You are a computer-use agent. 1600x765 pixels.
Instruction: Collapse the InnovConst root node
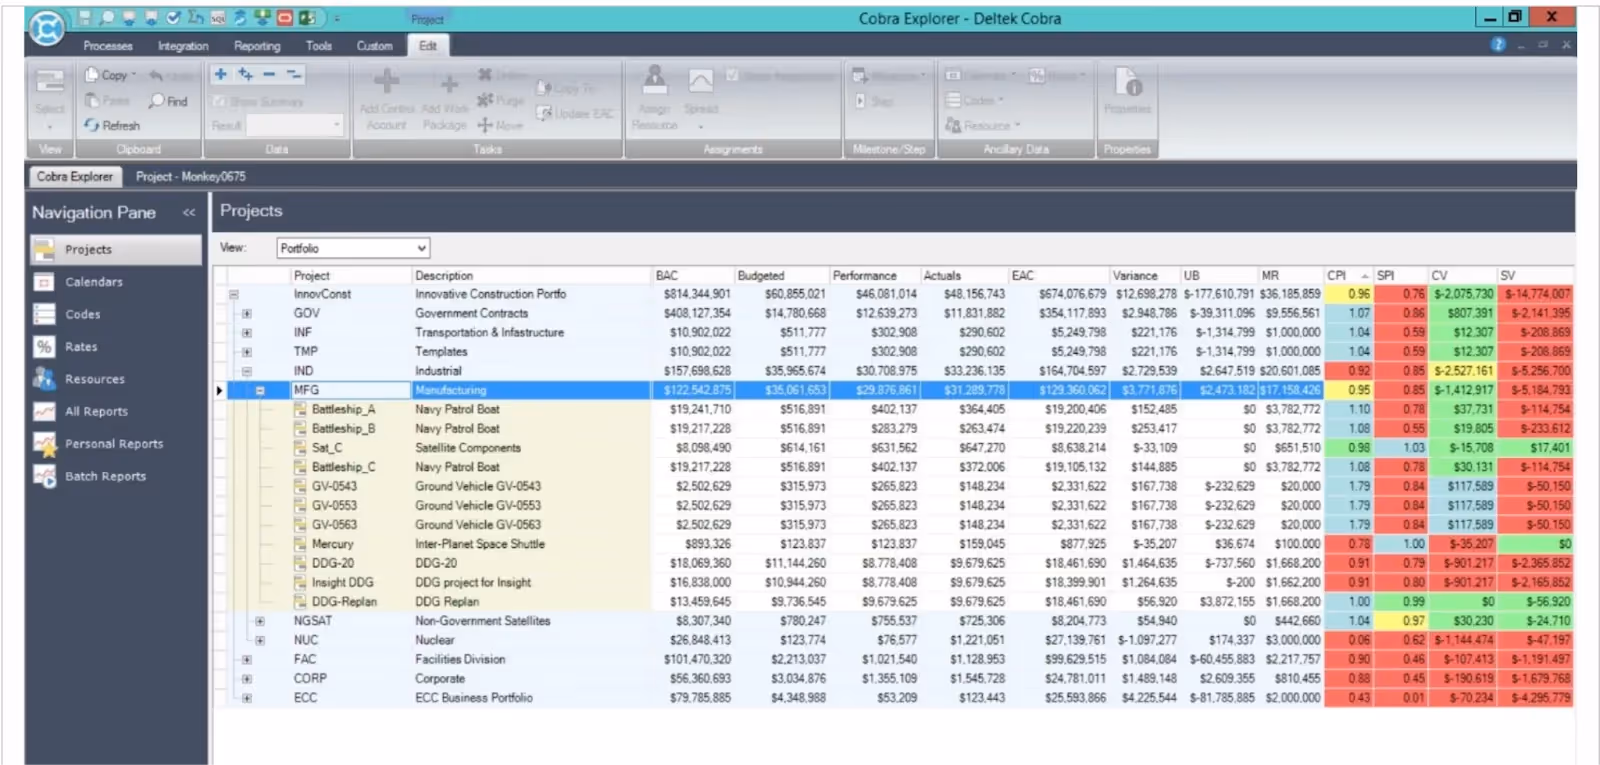click(233, 294)
